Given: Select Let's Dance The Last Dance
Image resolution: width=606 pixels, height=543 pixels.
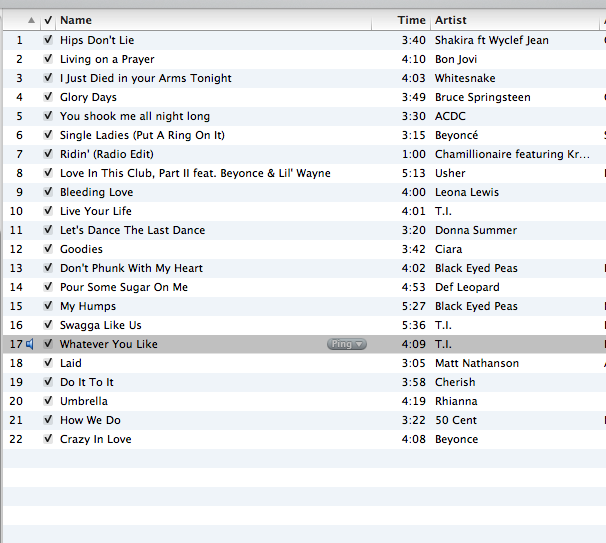Looking at the screenshot, I should point(133,230).
